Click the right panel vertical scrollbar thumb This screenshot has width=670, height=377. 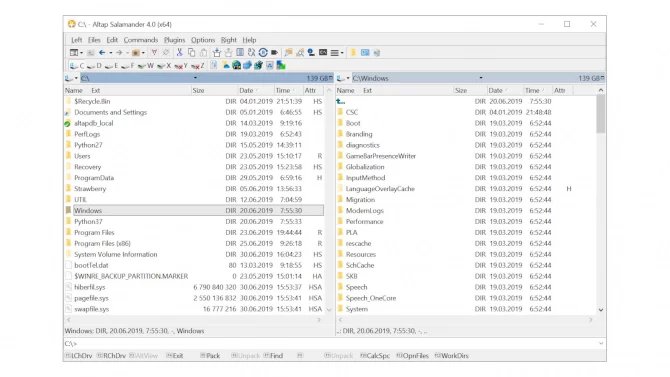(x=601, y=114)
